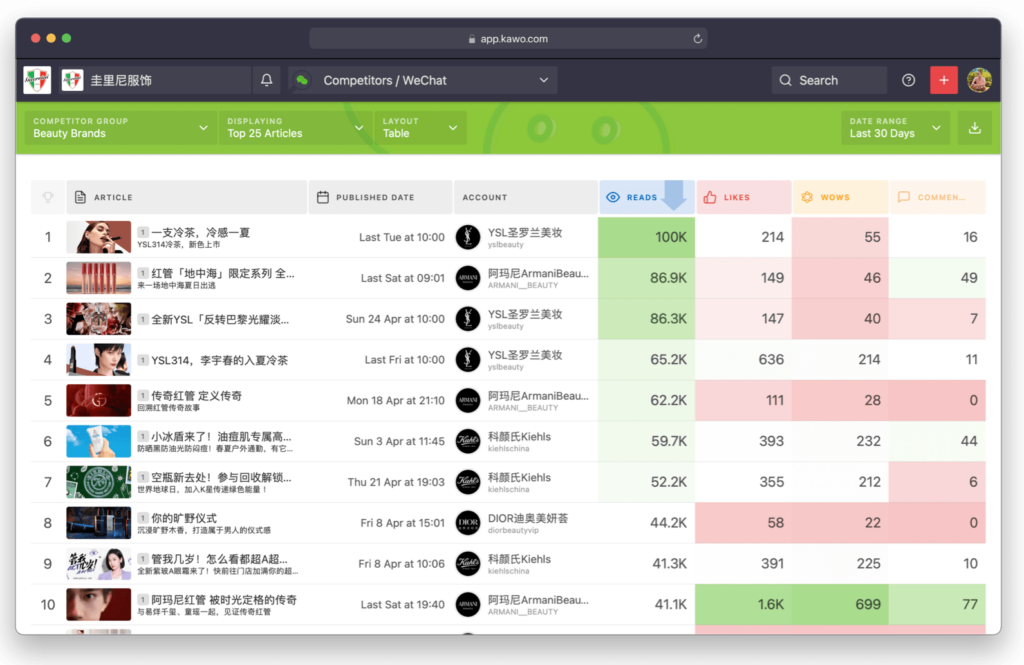The height and width of the screenshot is (665, 1024).
Task: Reload the page via the refresh icon
Action: tap(697, 39)
